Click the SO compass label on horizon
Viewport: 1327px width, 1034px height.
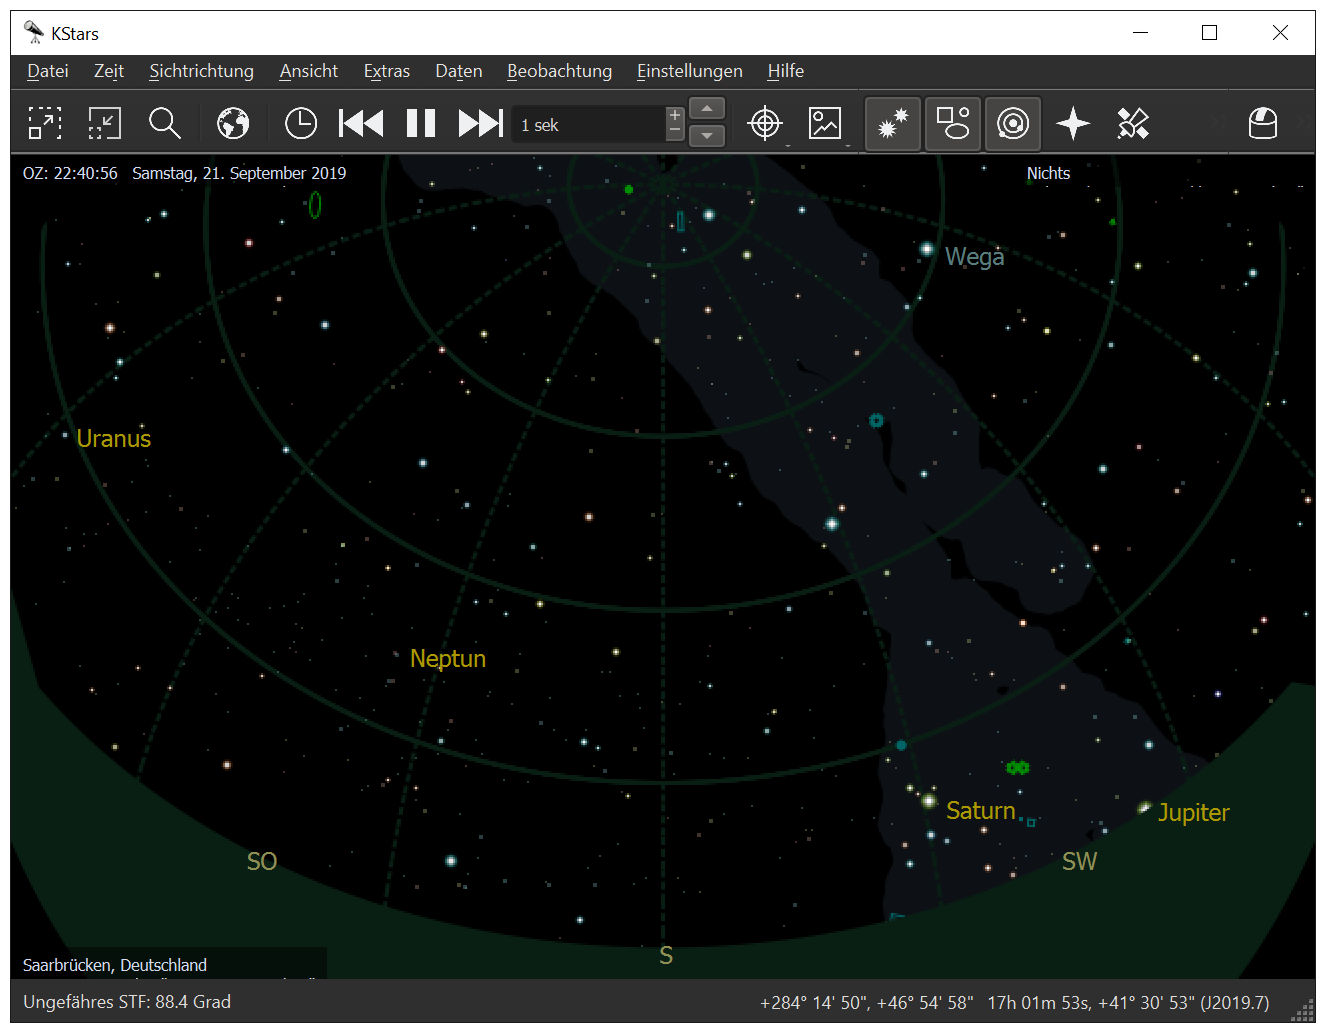point(262,862)
